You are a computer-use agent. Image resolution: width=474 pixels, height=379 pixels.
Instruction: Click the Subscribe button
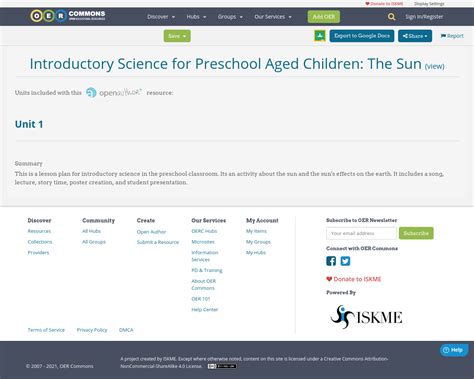[x=416, y=233]
